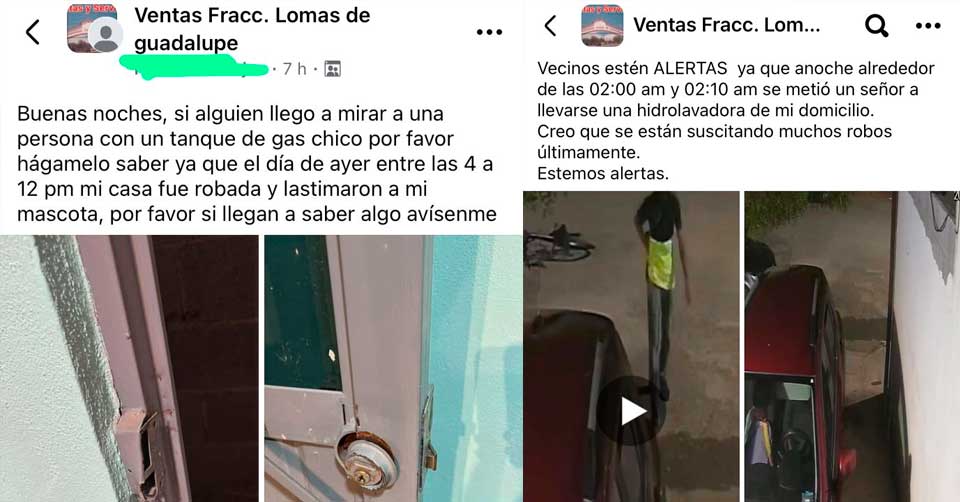Image resolution: width=960 pixels, height=502 pixels.
Task: Click the grey user profile silhouette
Action: [105, 36]
